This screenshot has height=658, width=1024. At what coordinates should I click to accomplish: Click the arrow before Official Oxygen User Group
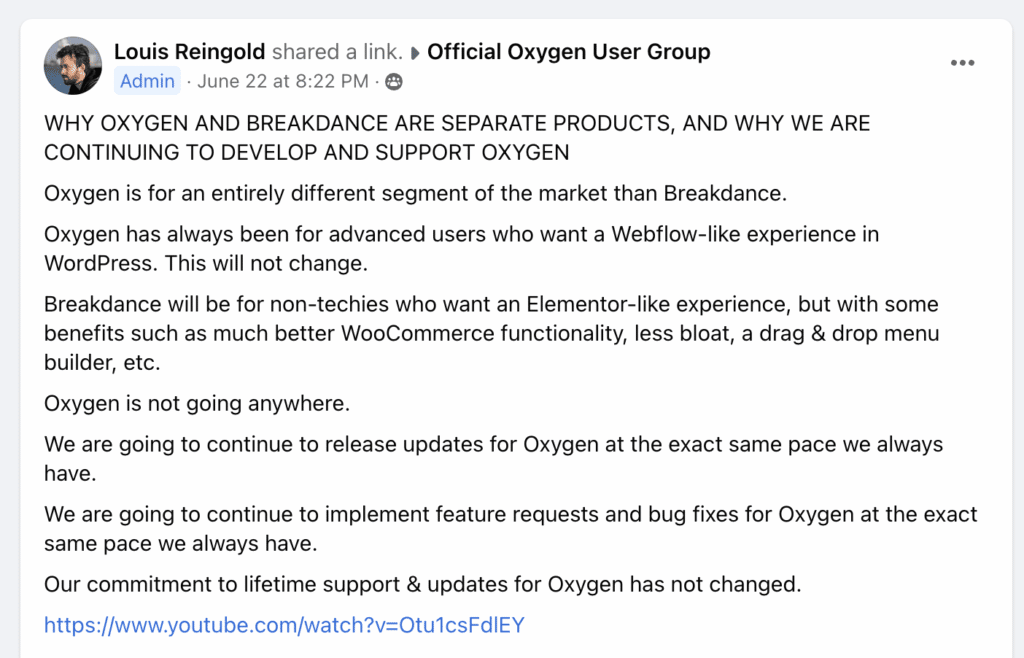(x=415, y=53)
